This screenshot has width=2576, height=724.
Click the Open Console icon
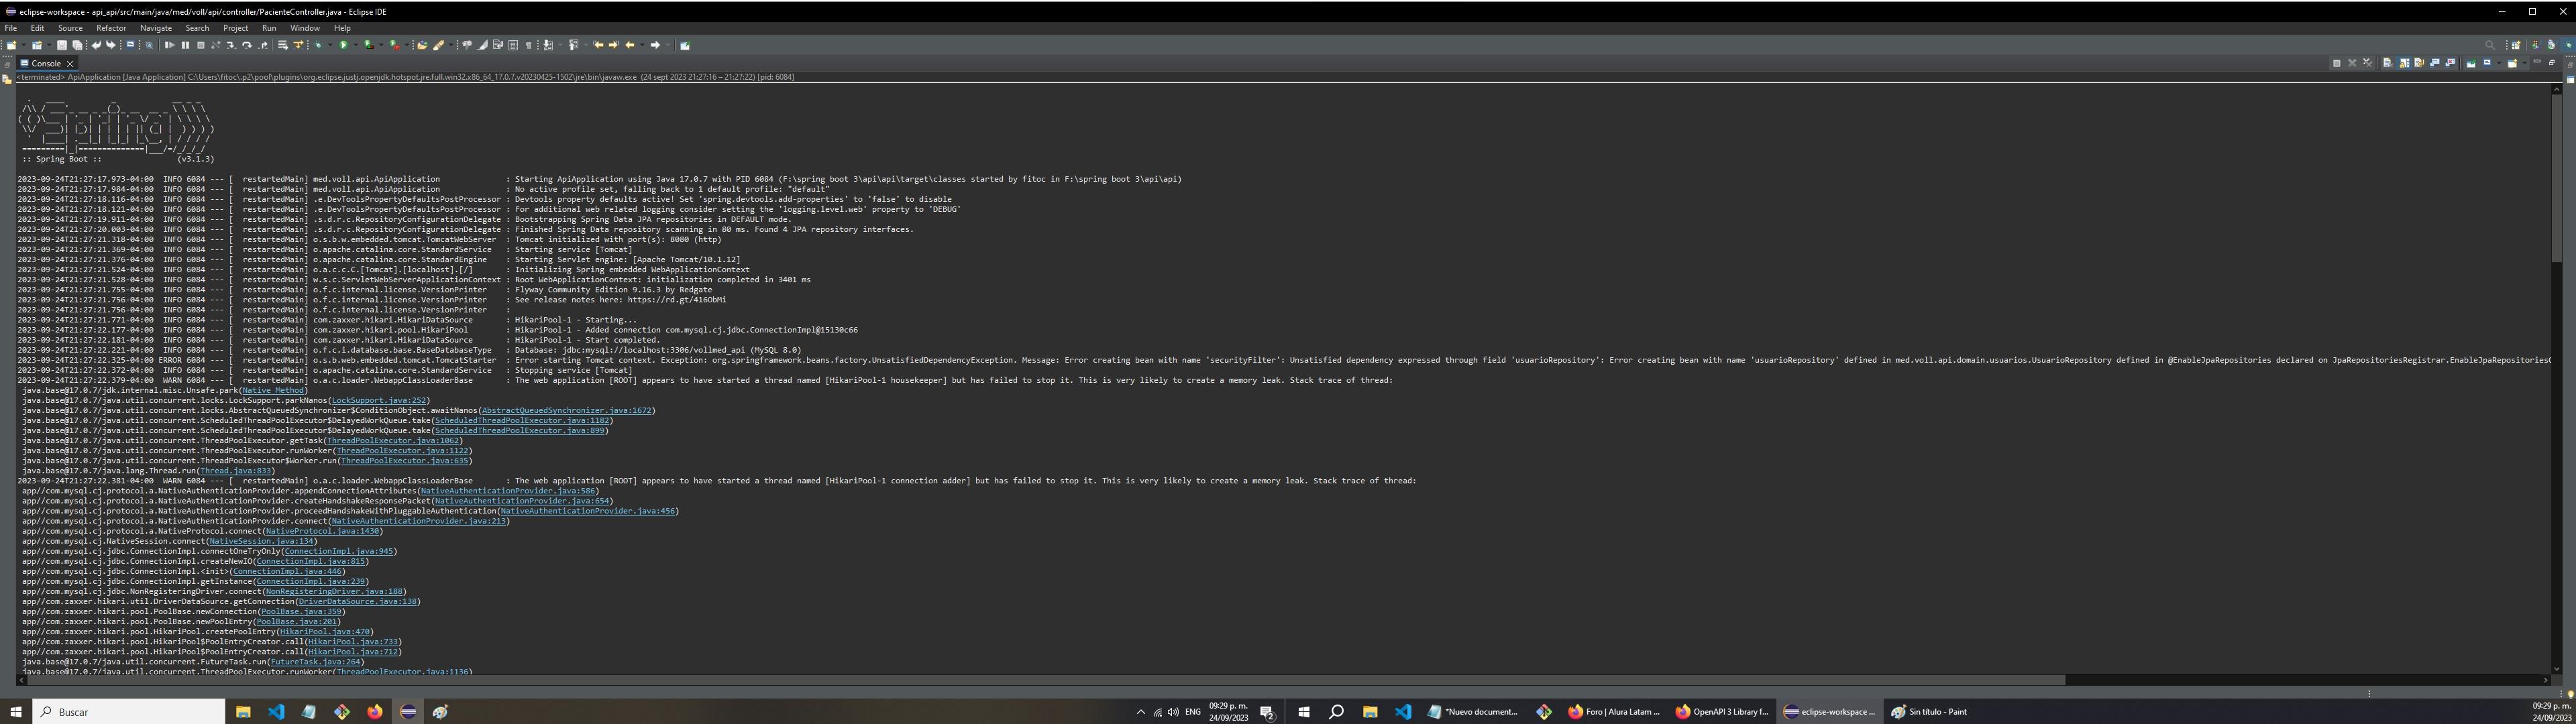point(2512,63)
